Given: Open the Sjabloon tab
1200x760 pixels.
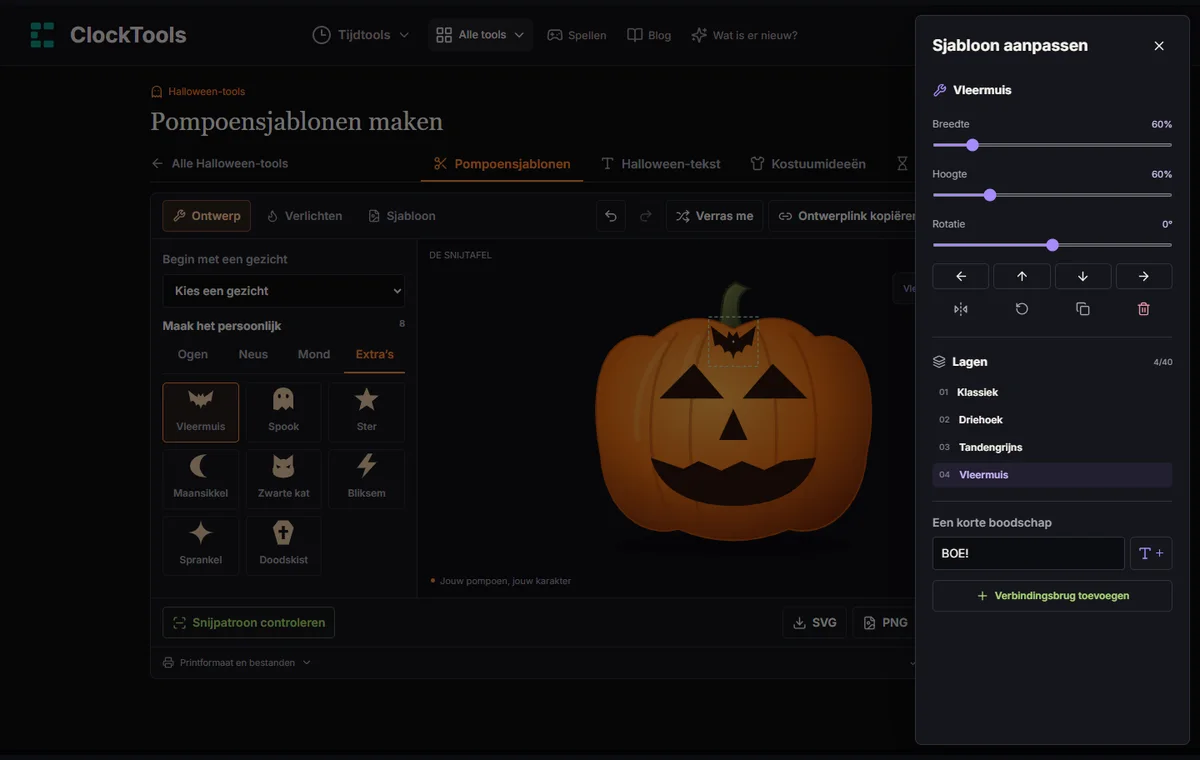Looking at the screenshot, I should pyautogui.click(x=402, y=216).
